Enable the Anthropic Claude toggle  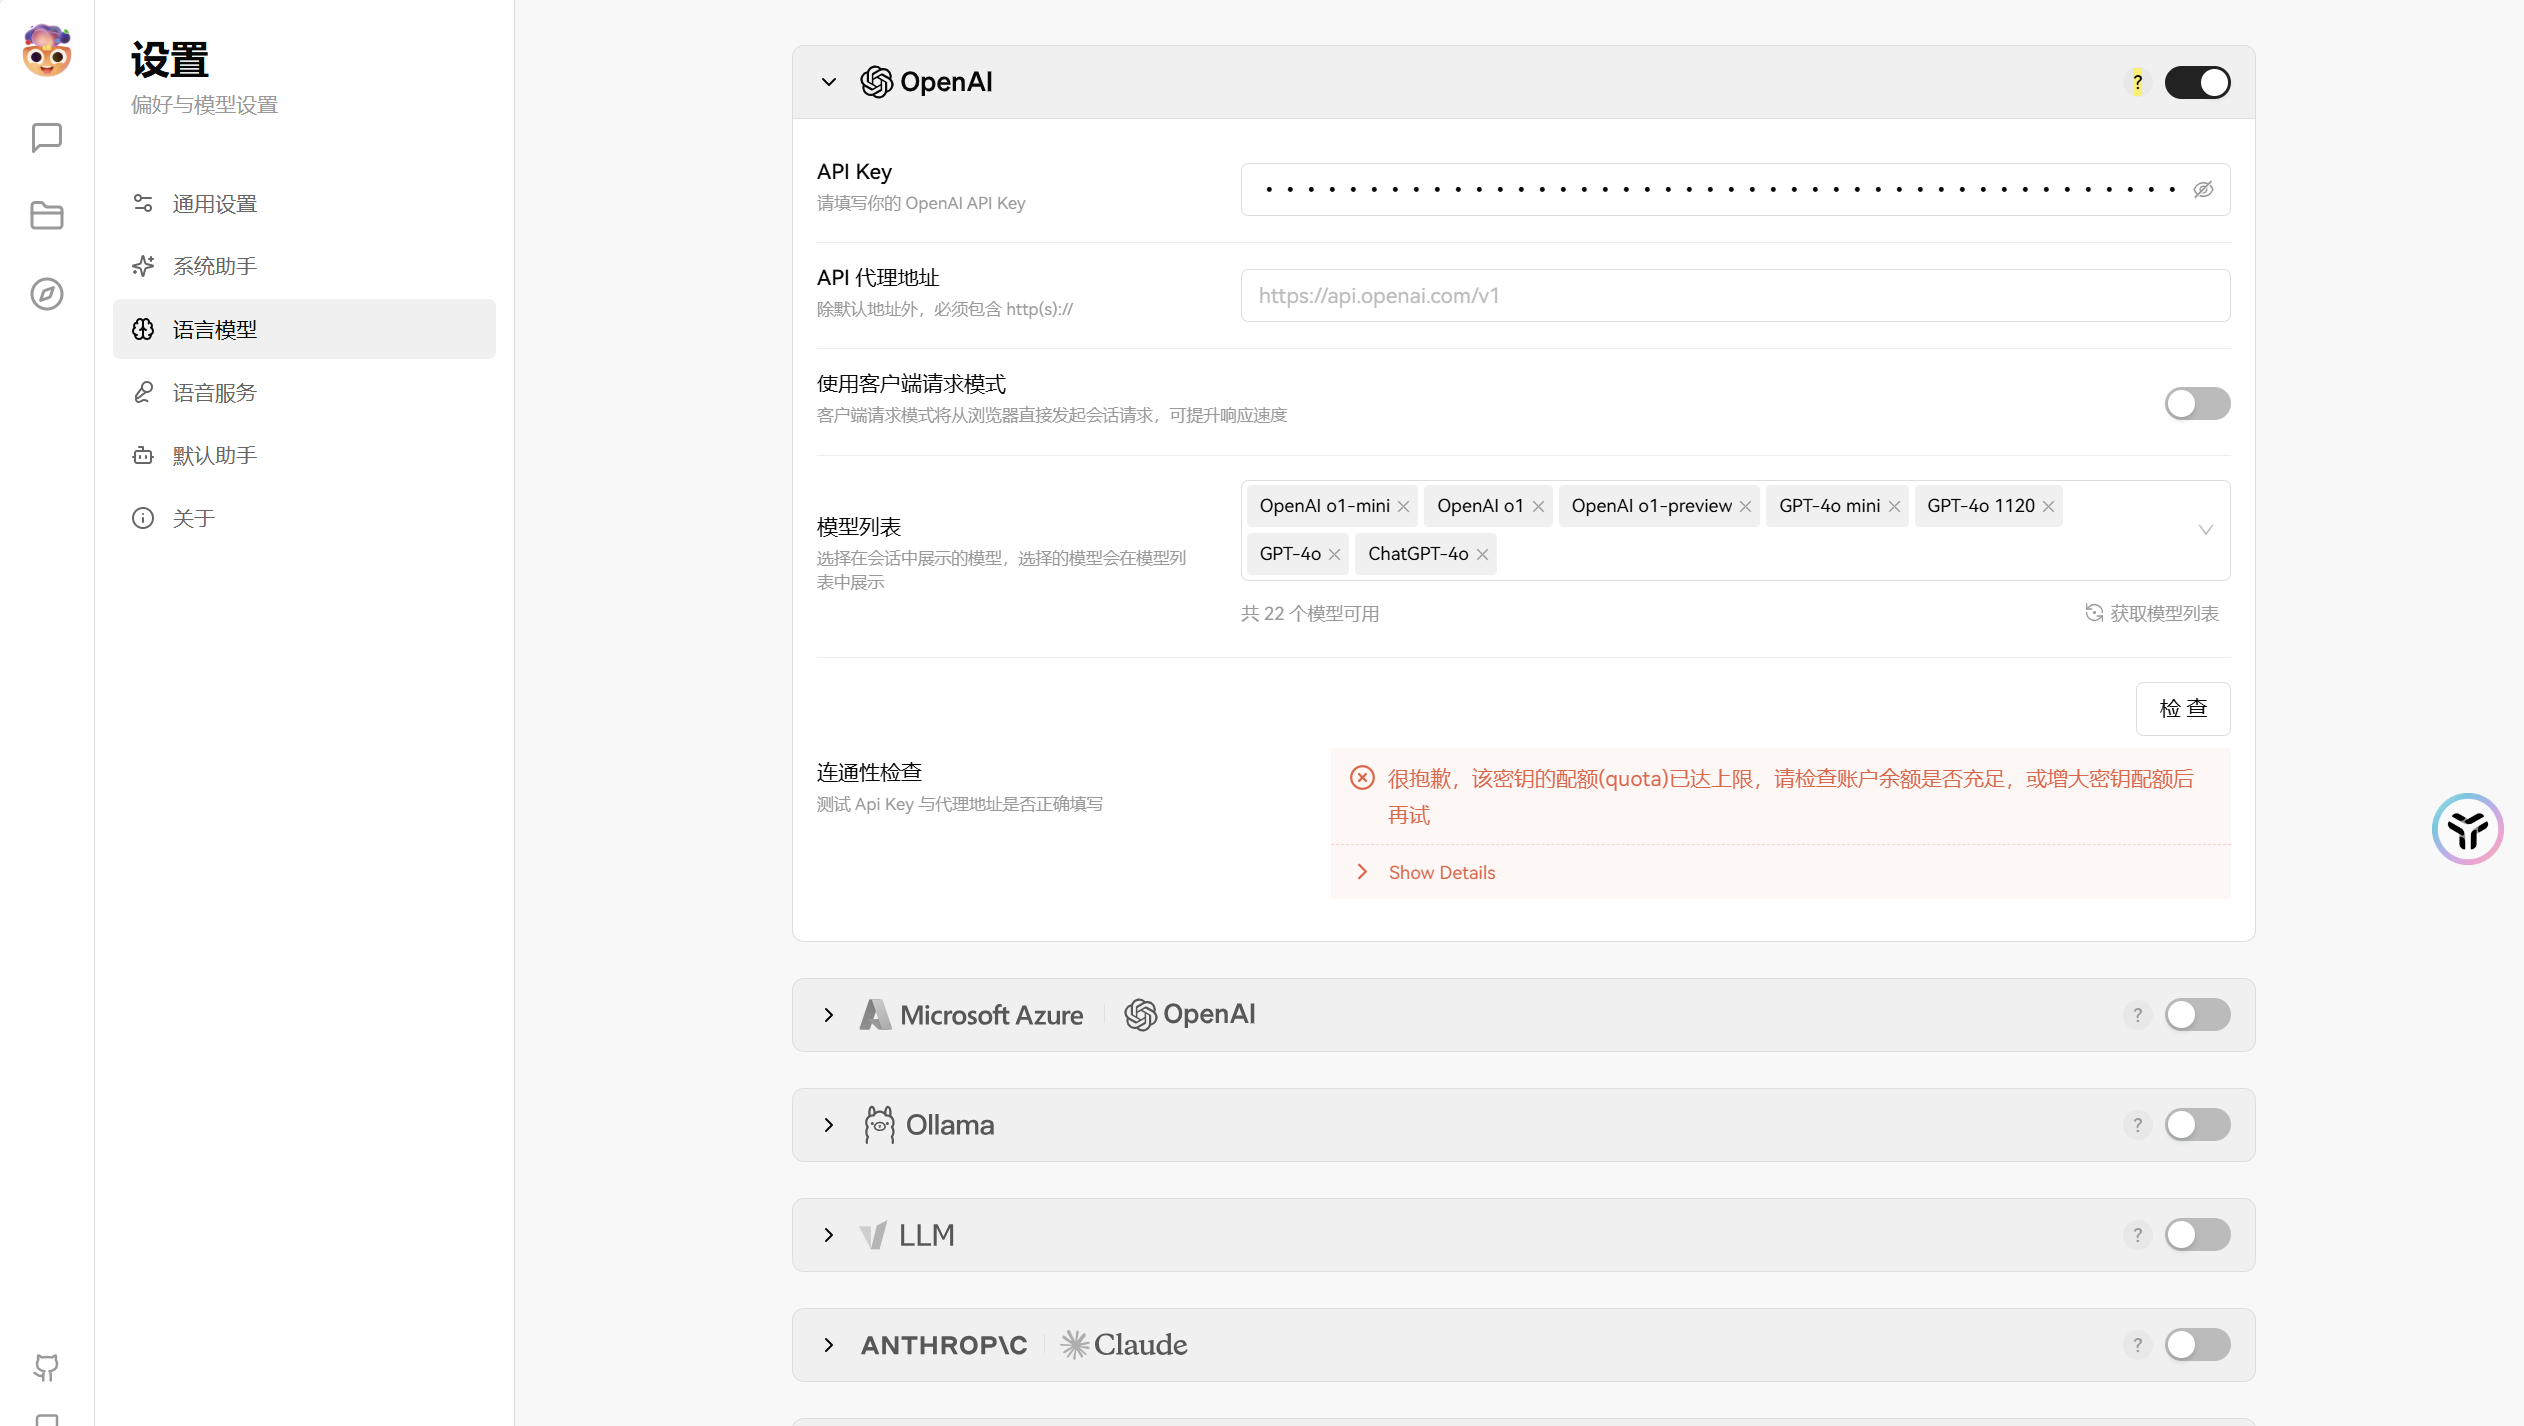[x=2197, y=1345]
